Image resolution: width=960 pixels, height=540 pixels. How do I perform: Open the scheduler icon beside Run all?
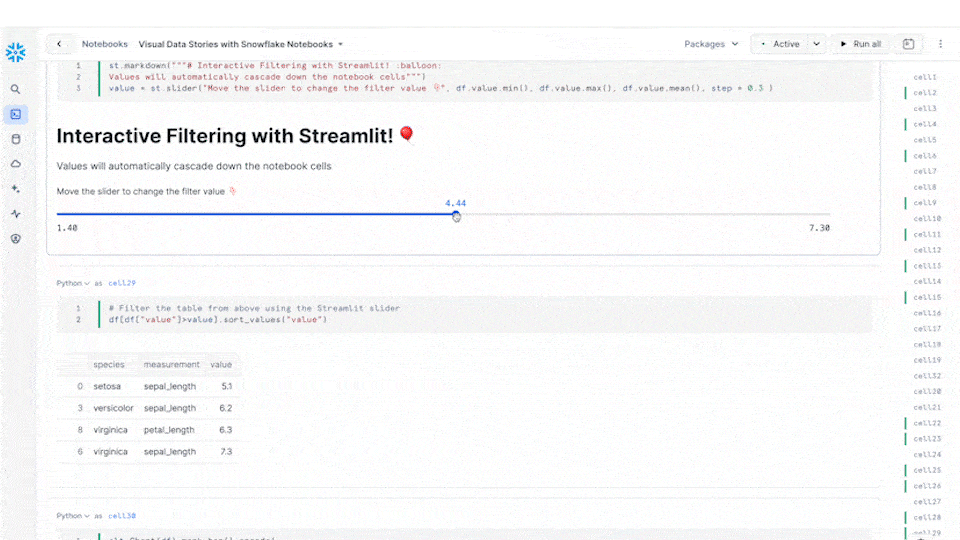(908, 44)
